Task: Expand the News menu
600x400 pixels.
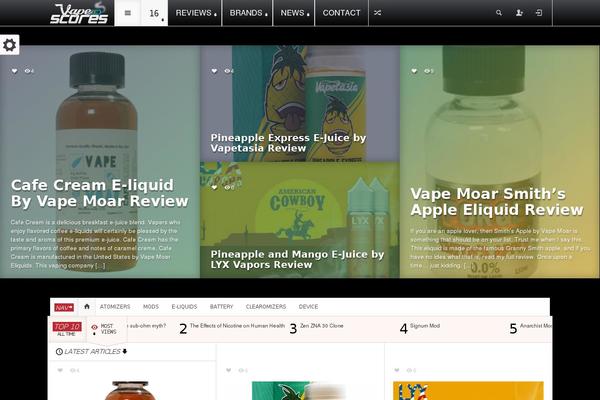Action: [294, 13]
